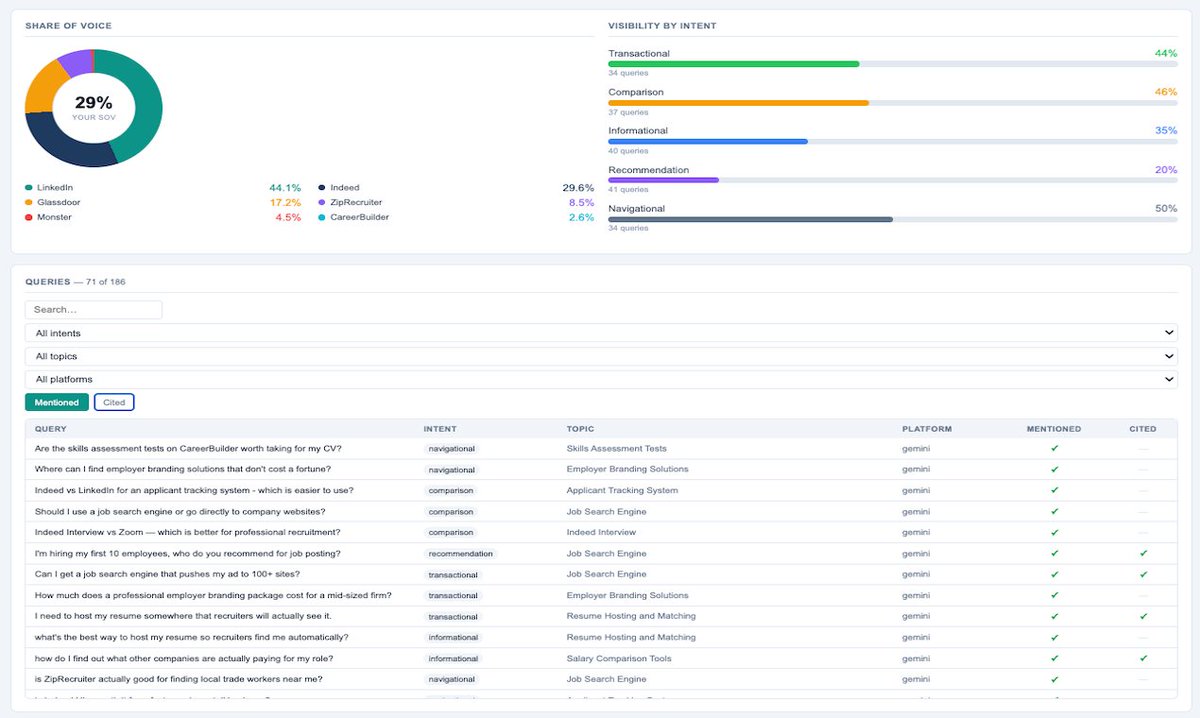Screen dimensions: 1200x718
Task: Click the CareerBuilder legend color dot
Action: tap(321, 217)
